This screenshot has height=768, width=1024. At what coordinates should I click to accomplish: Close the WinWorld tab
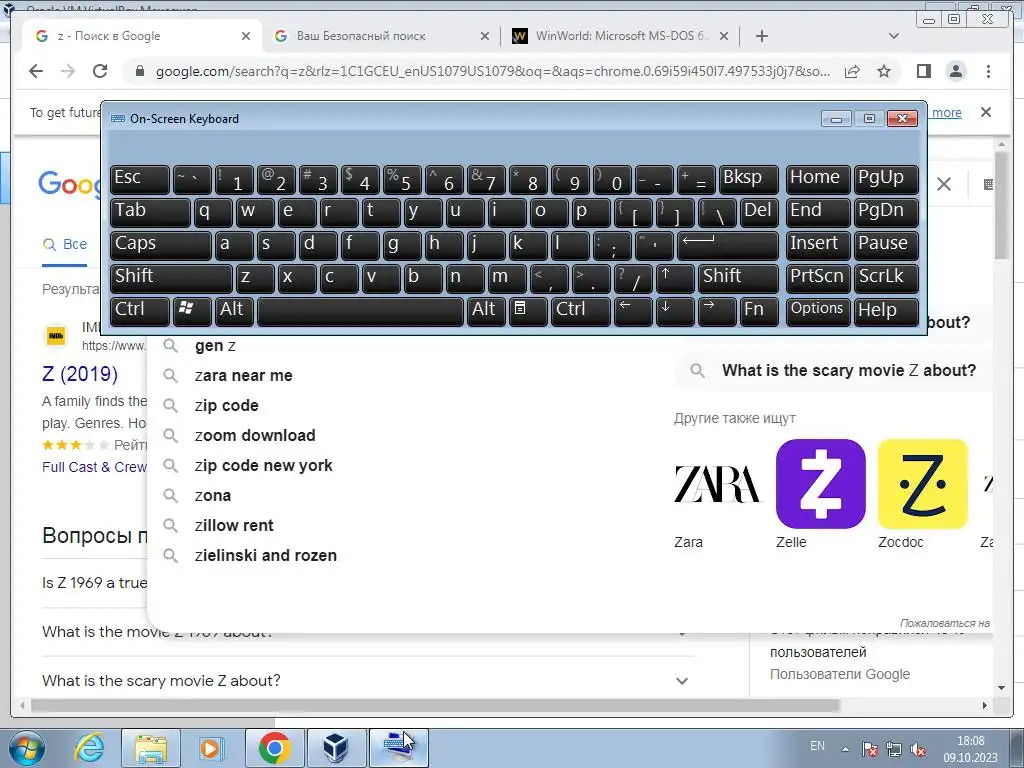click(x=724, y=36)
